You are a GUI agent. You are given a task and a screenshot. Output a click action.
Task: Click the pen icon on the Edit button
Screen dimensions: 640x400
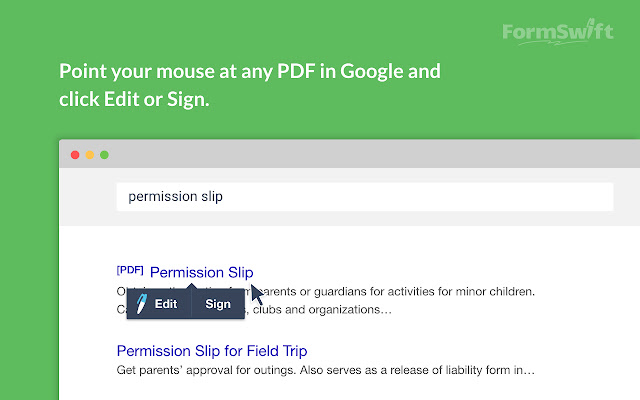[142, 304]
